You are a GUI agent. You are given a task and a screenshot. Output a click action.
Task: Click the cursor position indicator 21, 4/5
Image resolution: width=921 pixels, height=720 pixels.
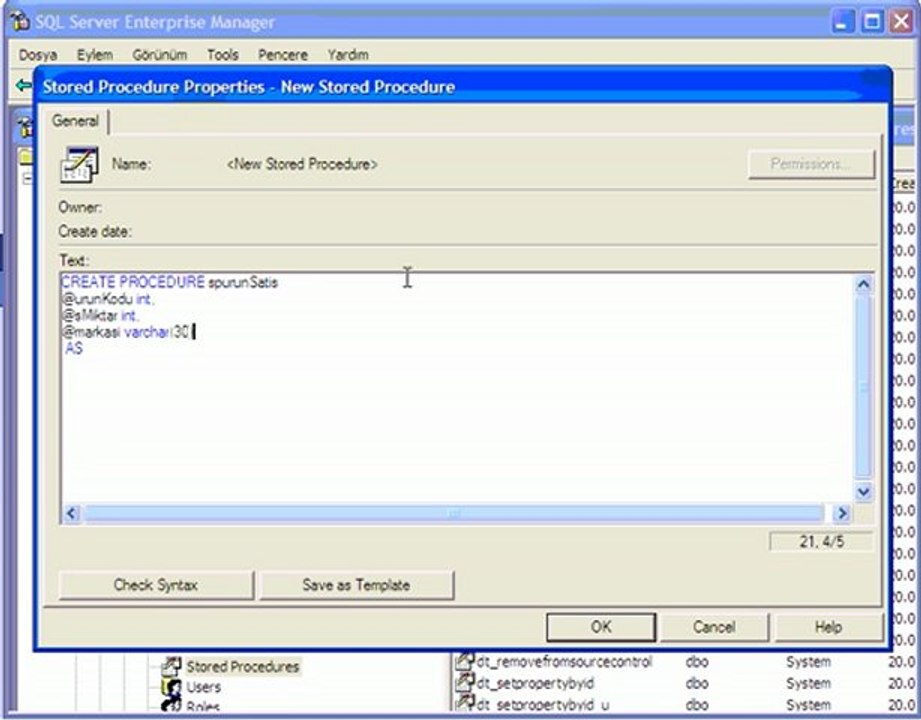[821, 541]
